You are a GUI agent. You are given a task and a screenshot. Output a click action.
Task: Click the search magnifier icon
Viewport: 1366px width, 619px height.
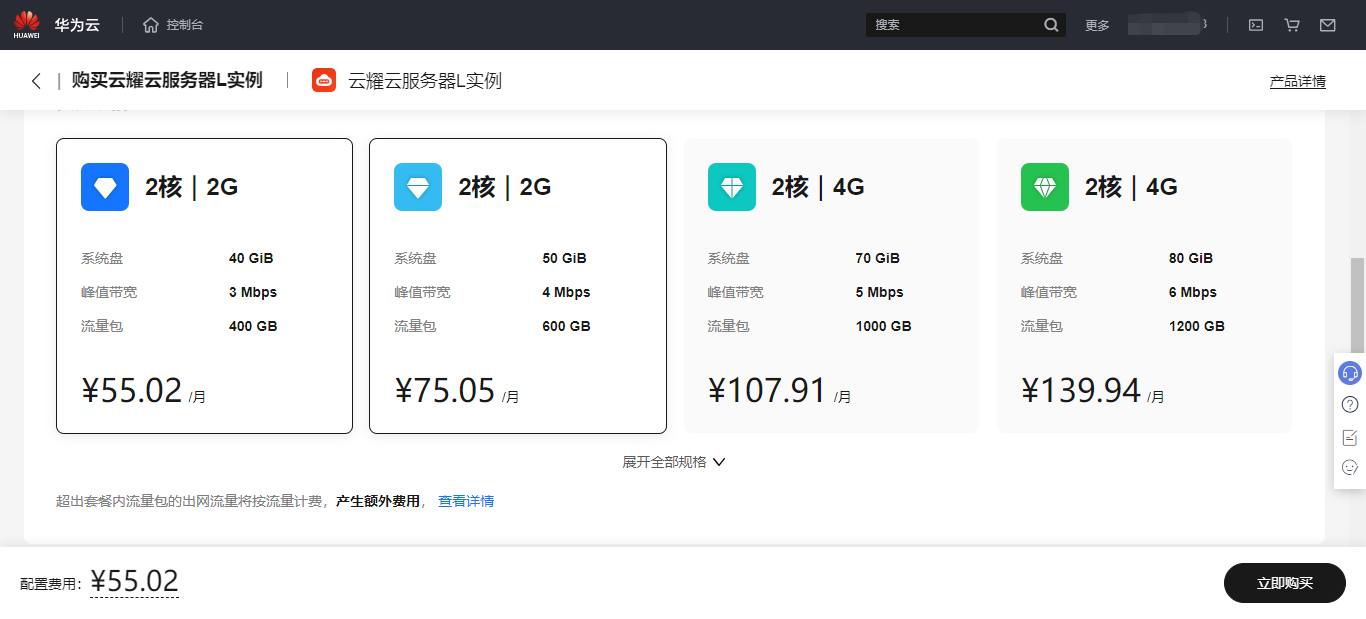tap(1051, 25)
